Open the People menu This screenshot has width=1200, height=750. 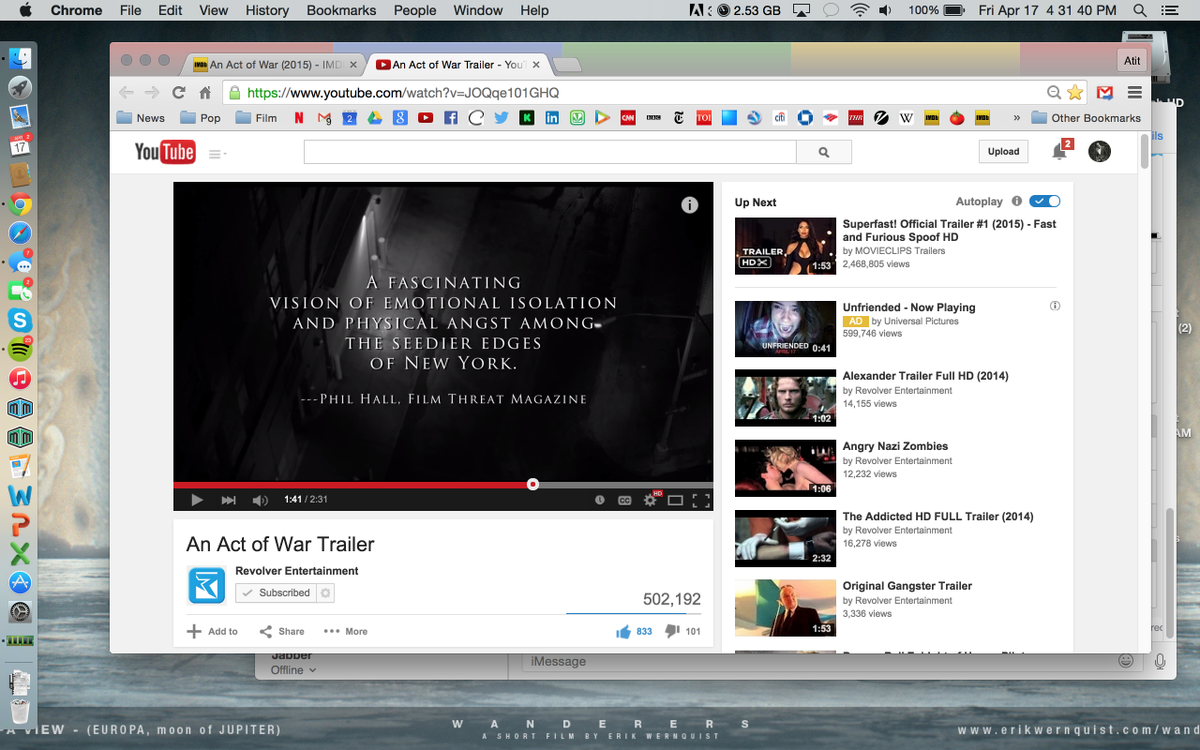415,10
